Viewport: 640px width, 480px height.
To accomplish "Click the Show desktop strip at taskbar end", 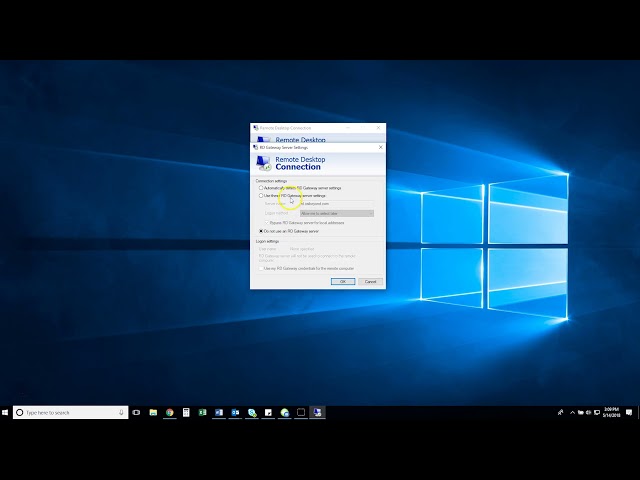I will click(x=638, y=412).
